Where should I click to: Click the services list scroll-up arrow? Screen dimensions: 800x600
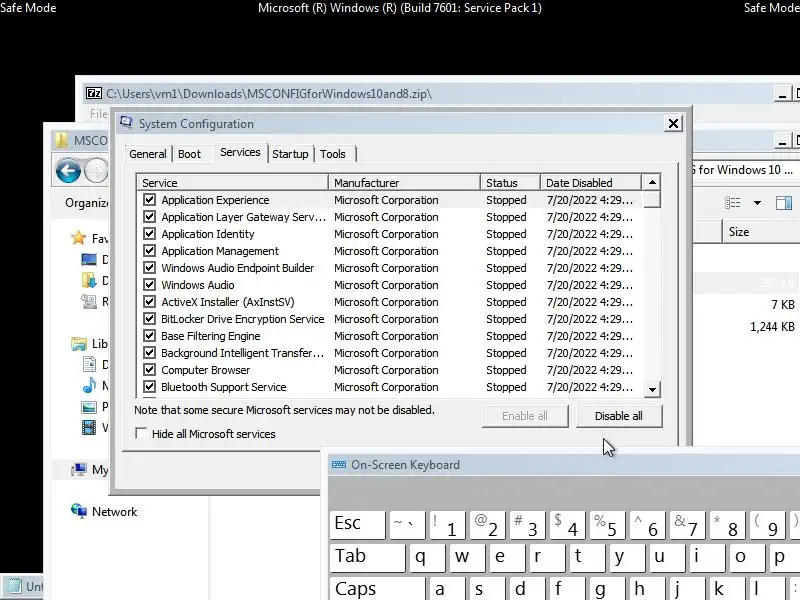tap(652, 182)
